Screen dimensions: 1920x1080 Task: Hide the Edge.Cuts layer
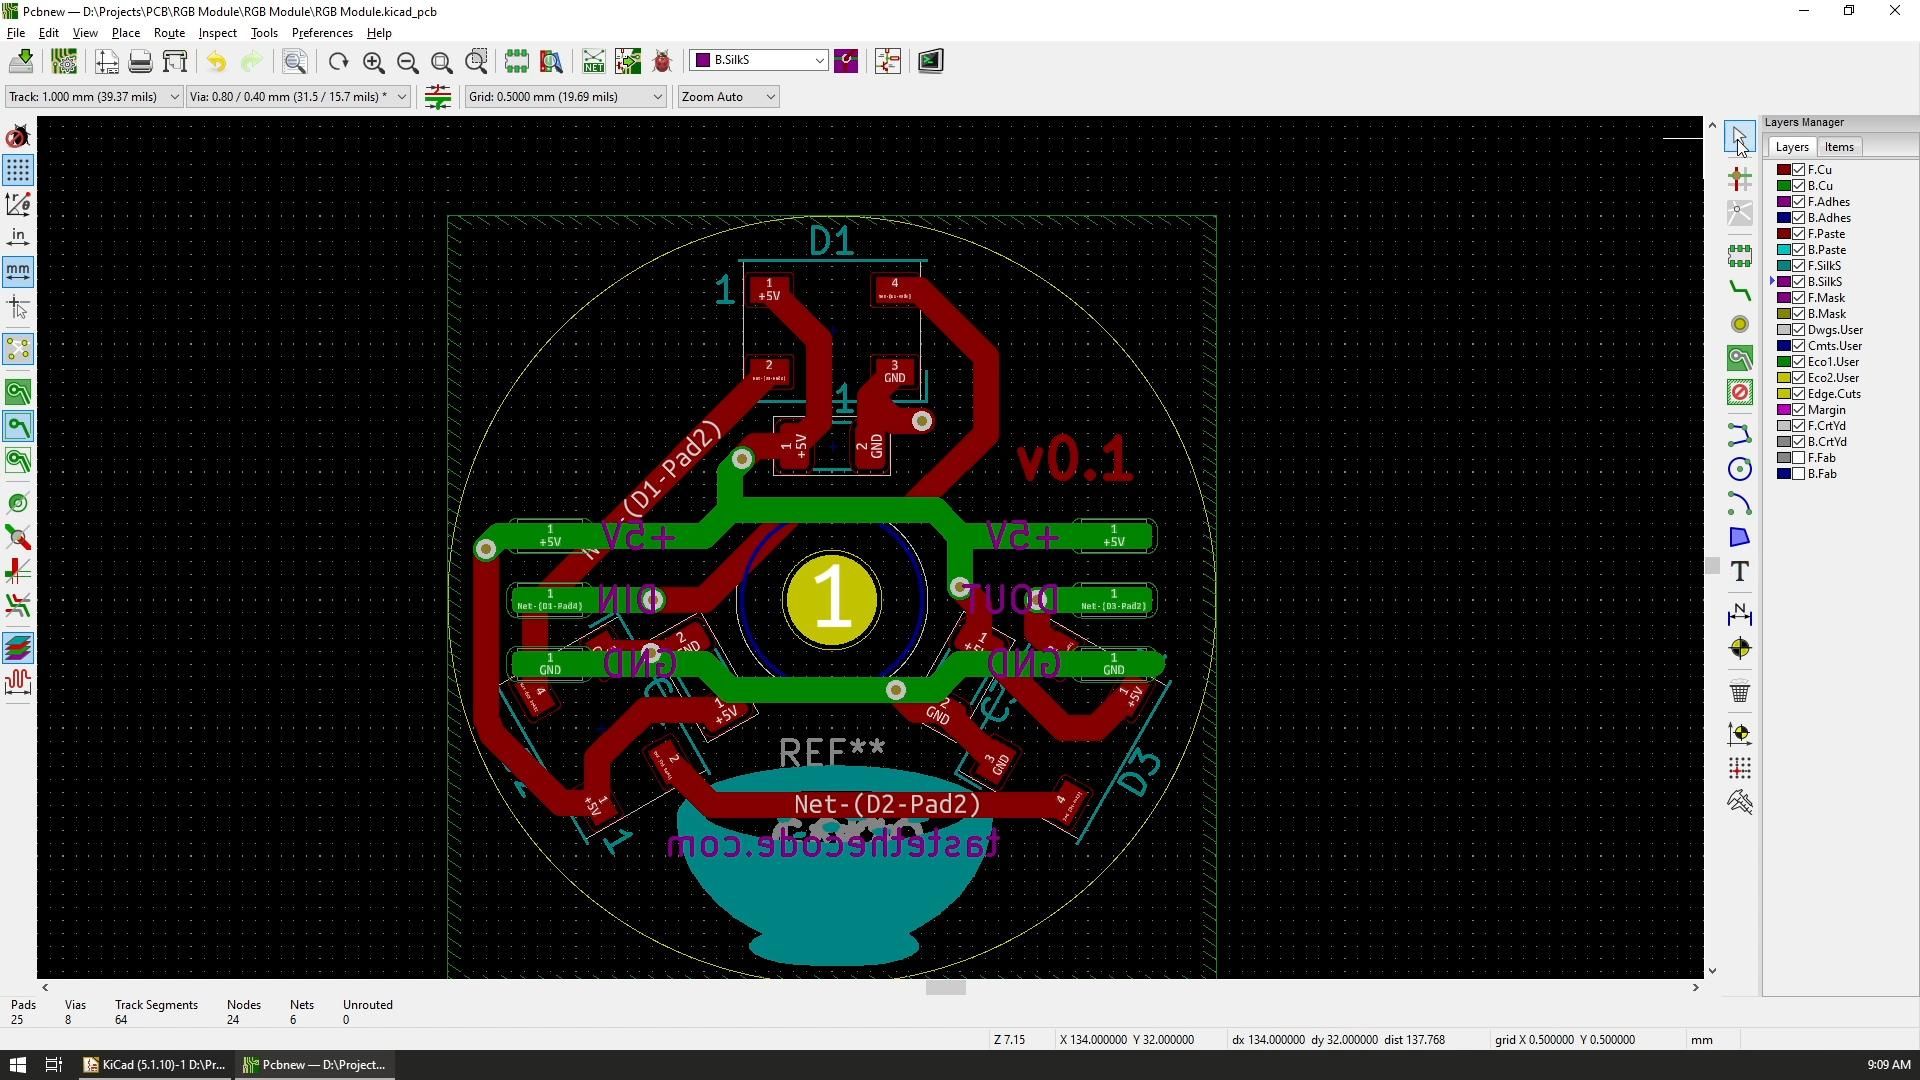pos(1797,393)
